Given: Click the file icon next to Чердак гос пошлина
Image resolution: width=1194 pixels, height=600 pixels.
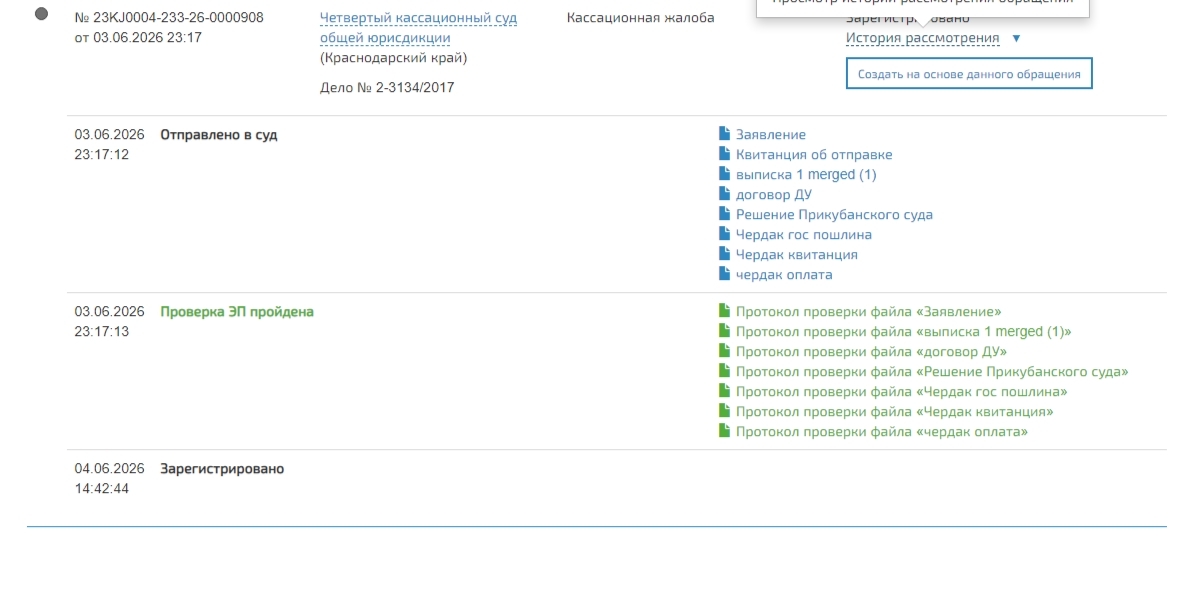Looking at the screenshot, I should (x=724, y=233).
